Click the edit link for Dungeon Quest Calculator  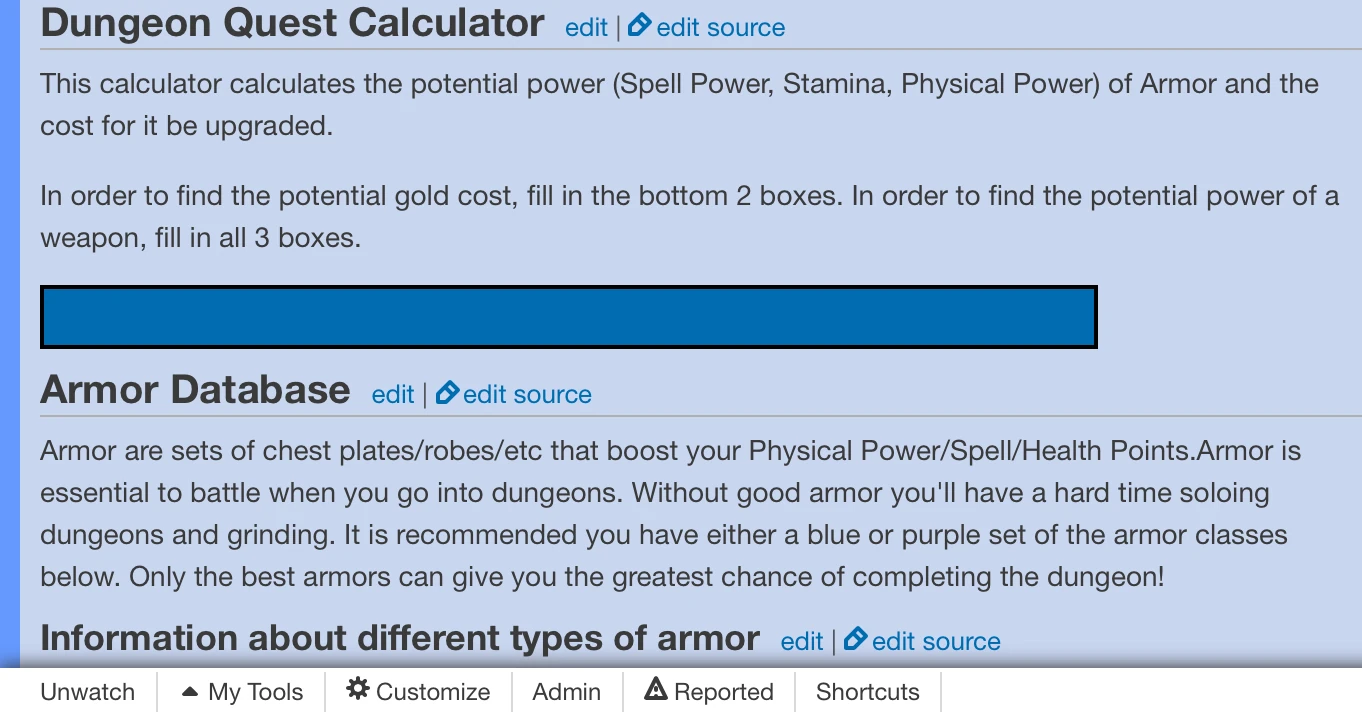pyautogui.click(x=586, y=27)
